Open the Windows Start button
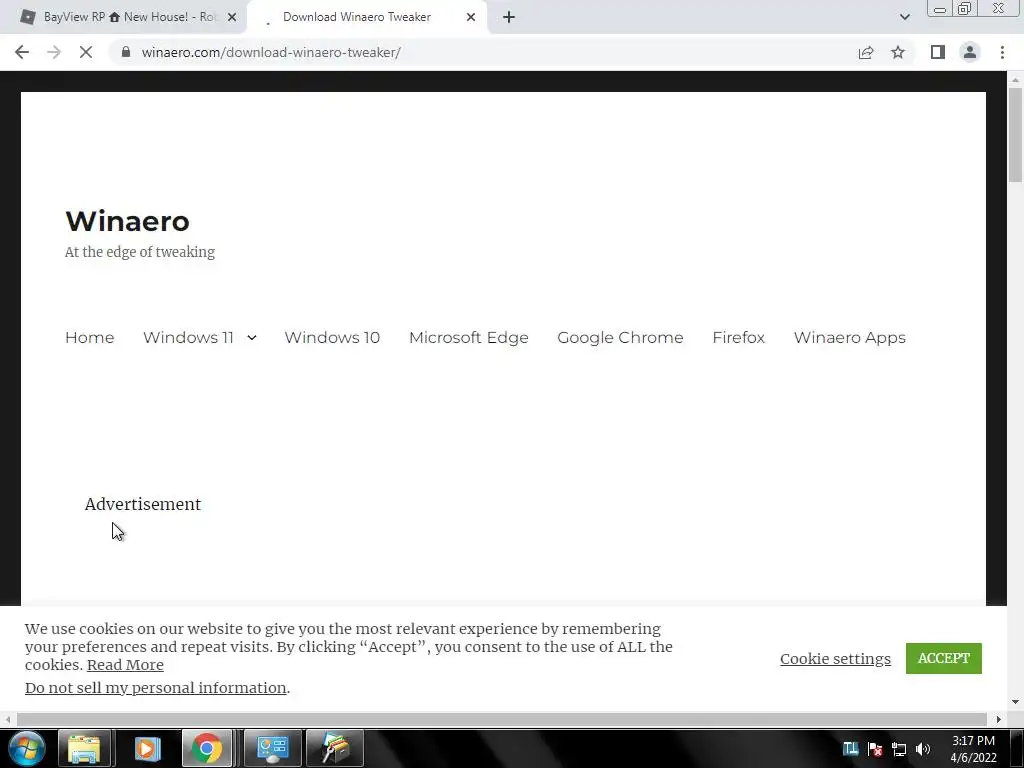Viewport: 1024px width, 768px height. [27, 748]
